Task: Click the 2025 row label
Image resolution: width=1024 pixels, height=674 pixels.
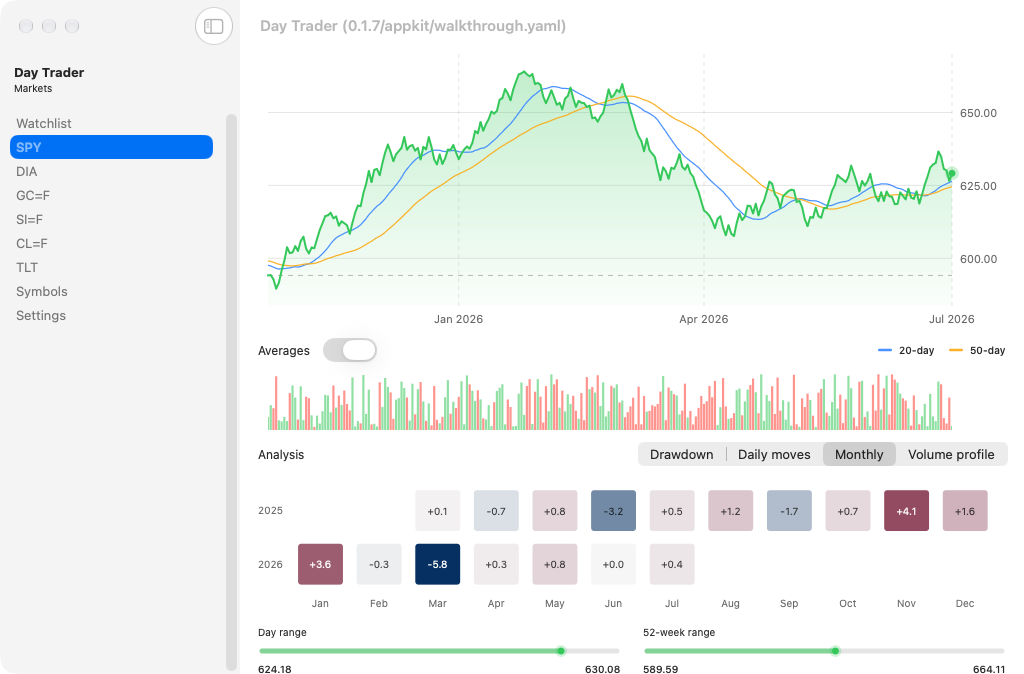Action: [270, 511]
